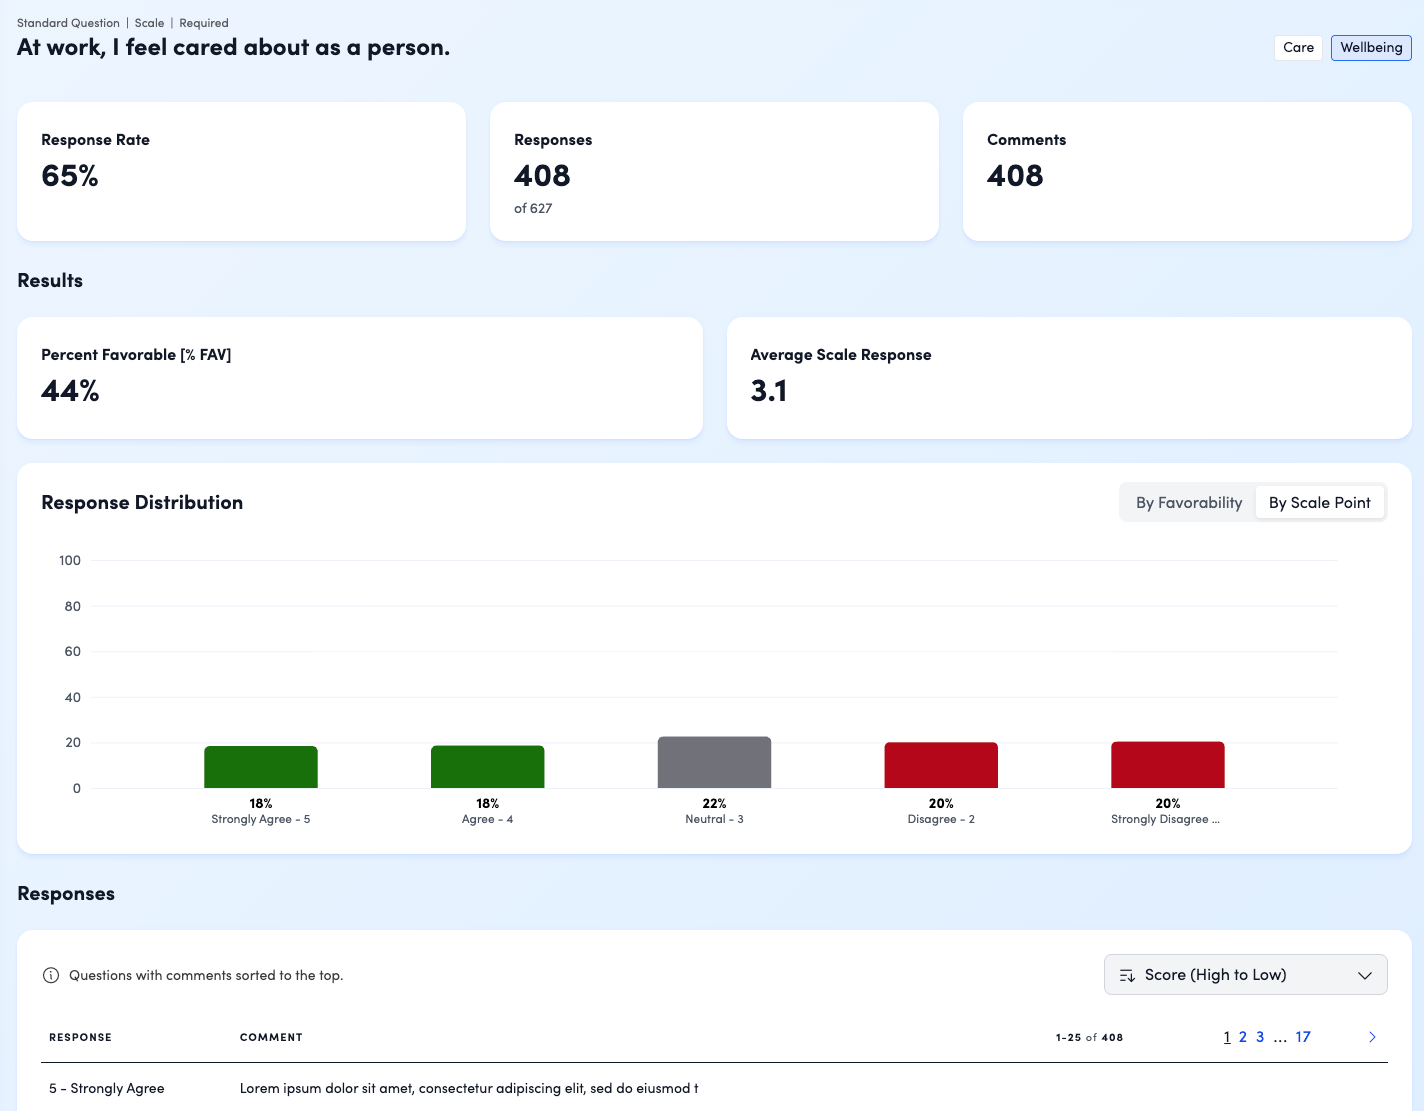Jump to page 3 of responses

click(x=1260, y=1037)
